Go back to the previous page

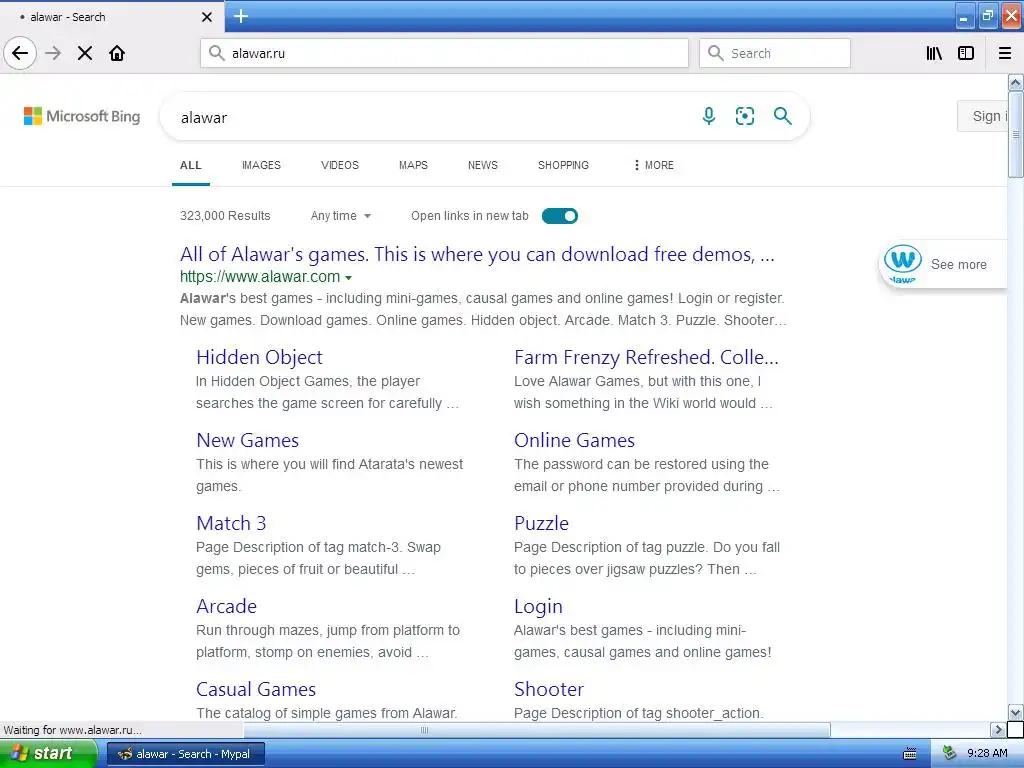click(20, 53)
